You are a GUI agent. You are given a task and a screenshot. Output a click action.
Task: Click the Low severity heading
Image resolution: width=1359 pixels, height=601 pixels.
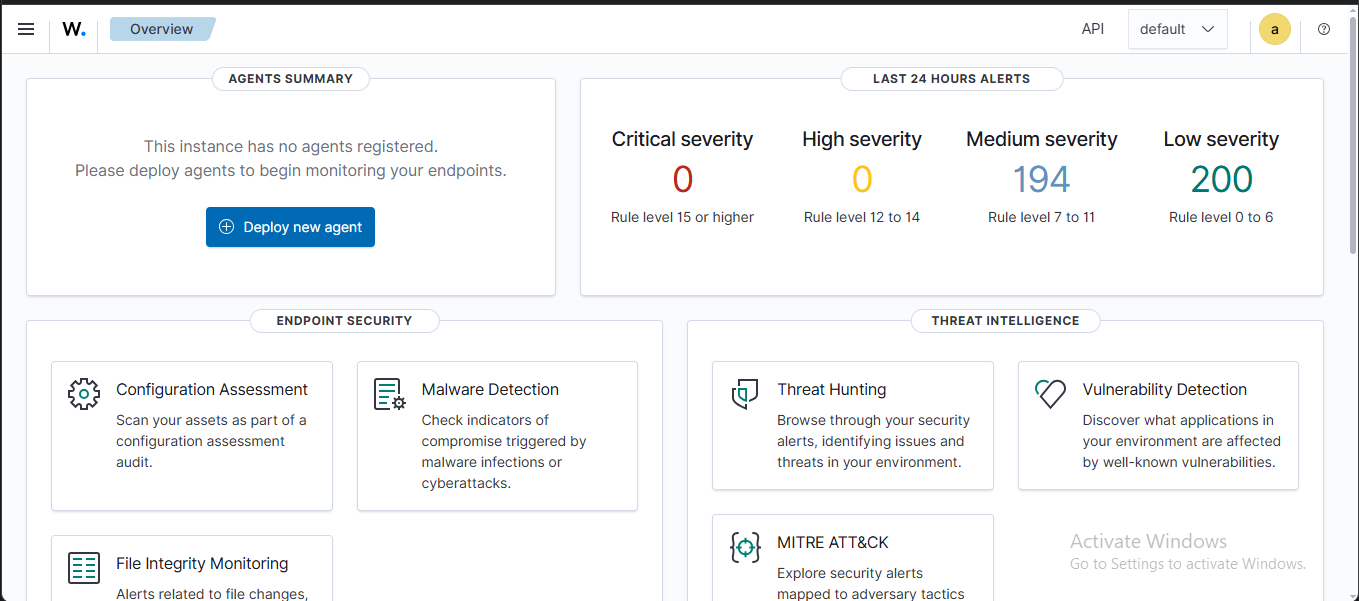pyautogui.click(x=1221, y=139)
